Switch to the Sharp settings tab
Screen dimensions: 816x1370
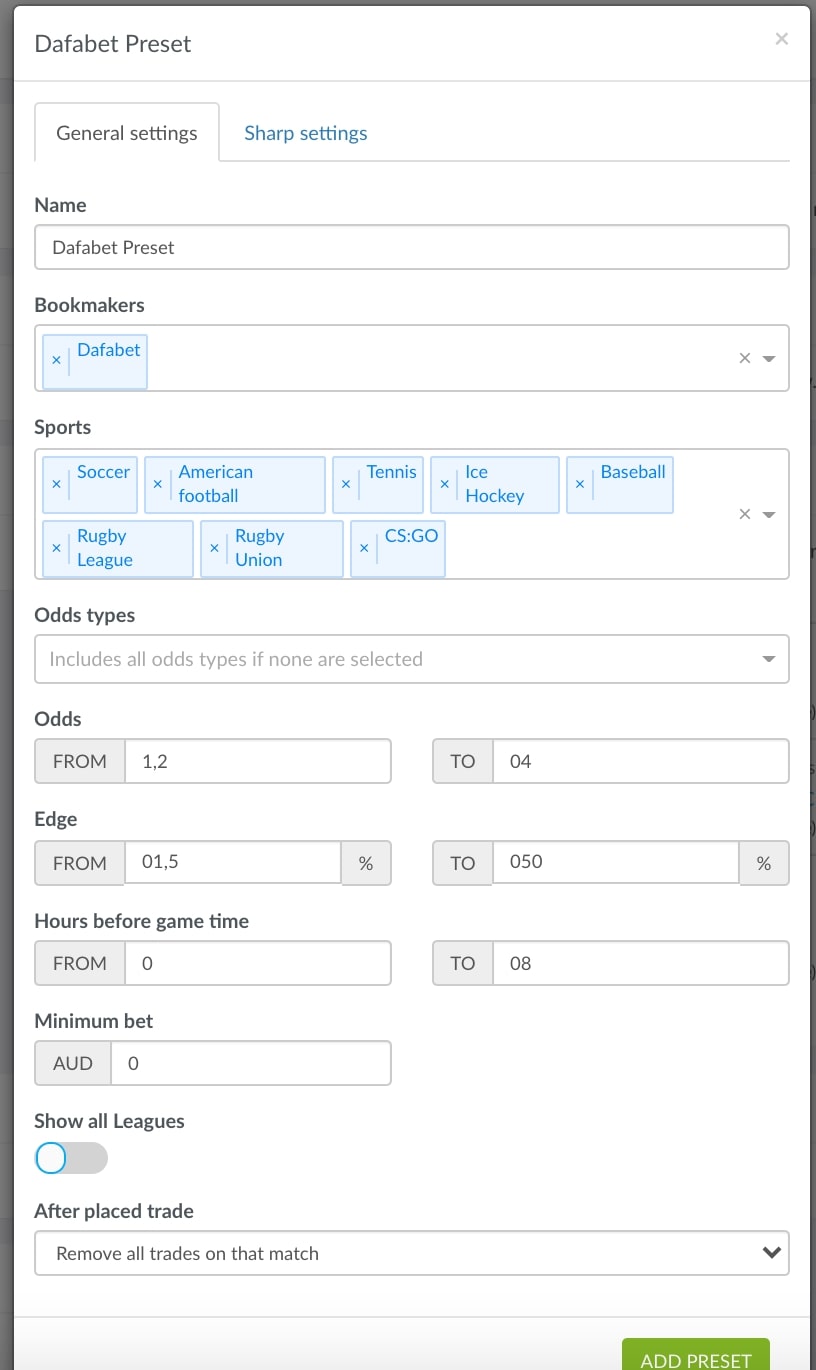306,133
